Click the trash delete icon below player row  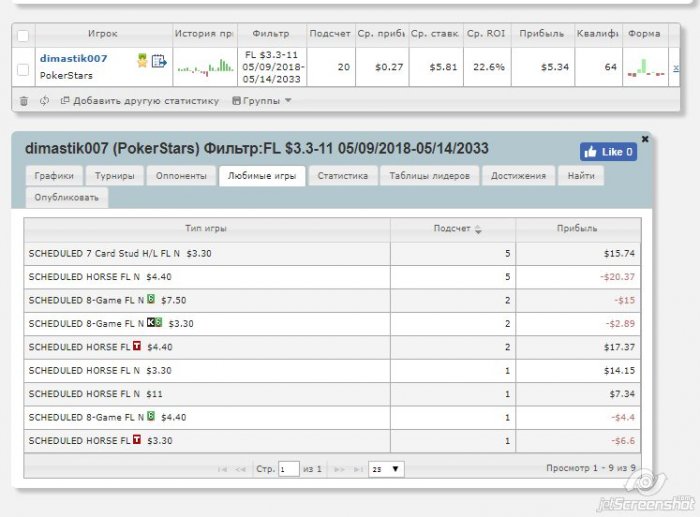[x=24, y=101]
